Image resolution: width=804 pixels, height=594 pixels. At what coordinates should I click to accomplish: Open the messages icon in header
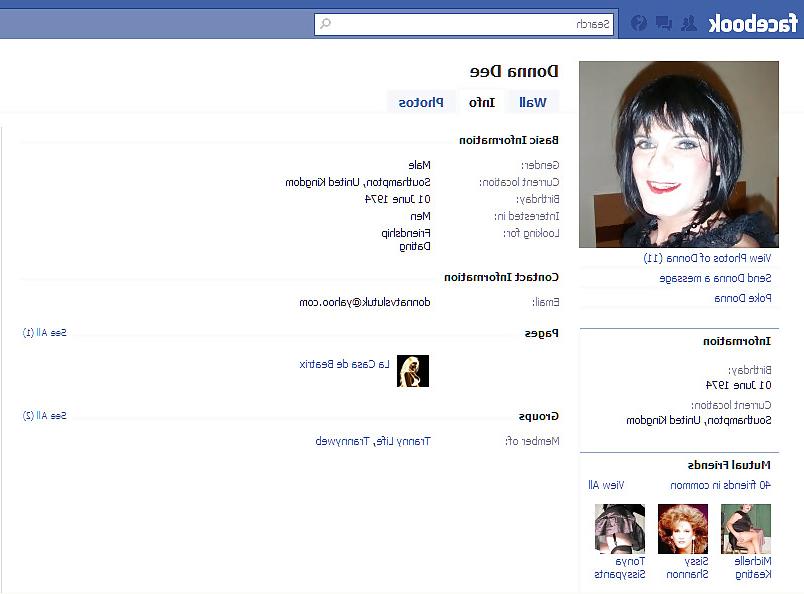pyautogui.click(x=664, y=23)
